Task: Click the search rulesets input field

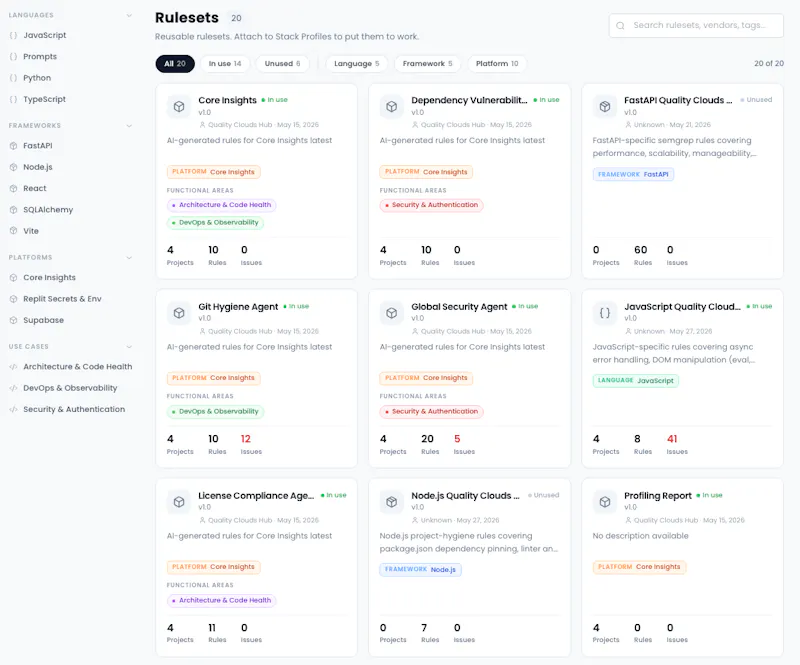Action: point(696,26)
